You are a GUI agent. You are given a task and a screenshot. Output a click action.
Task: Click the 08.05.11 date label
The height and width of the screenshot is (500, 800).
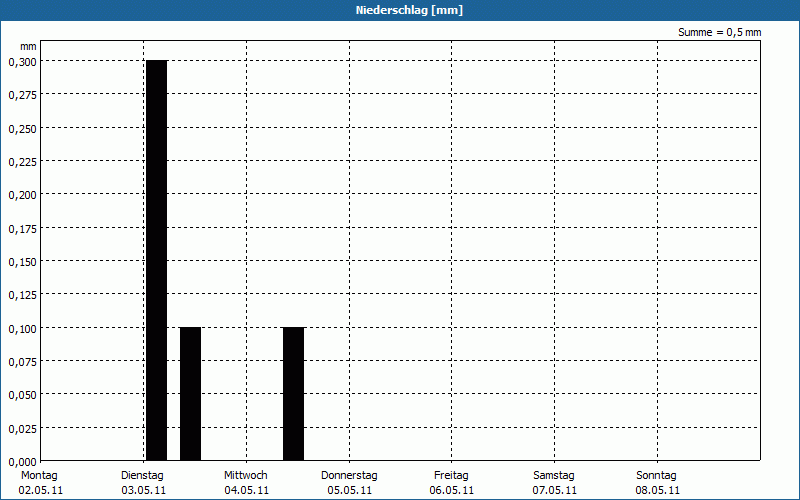tap(658, 491)
